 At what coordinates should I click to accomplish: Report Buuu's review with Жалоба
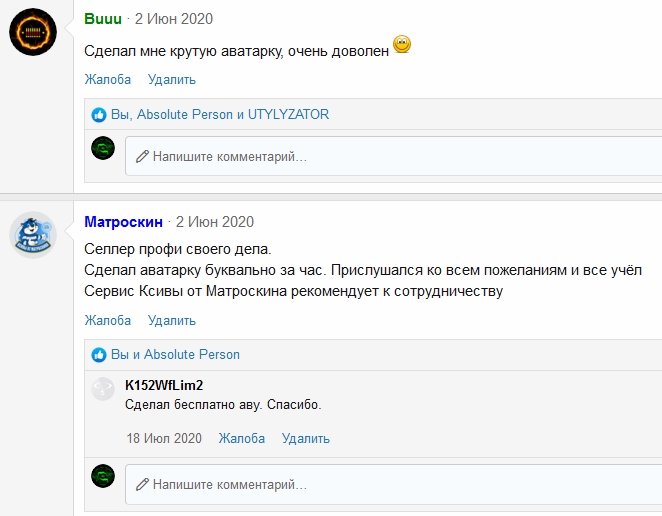[108, 79]
